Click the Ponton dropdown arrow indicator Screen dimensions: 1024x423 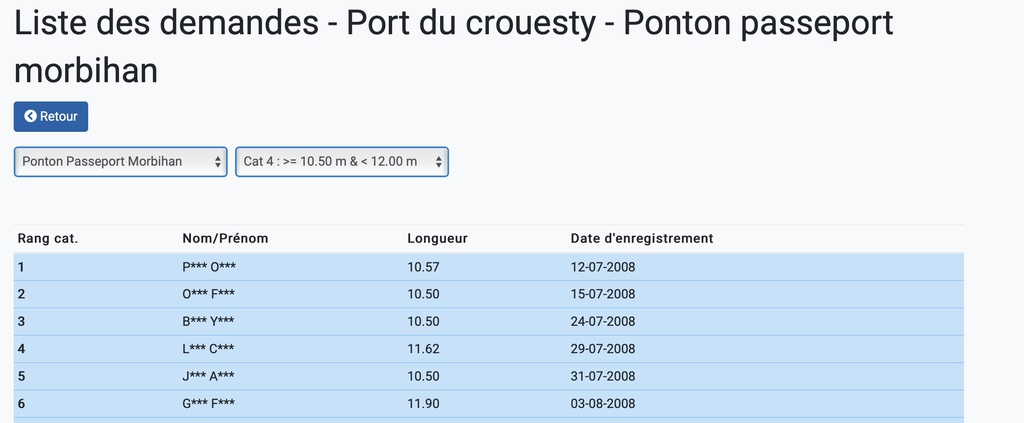pyautogui.click(x=217, y=161)
